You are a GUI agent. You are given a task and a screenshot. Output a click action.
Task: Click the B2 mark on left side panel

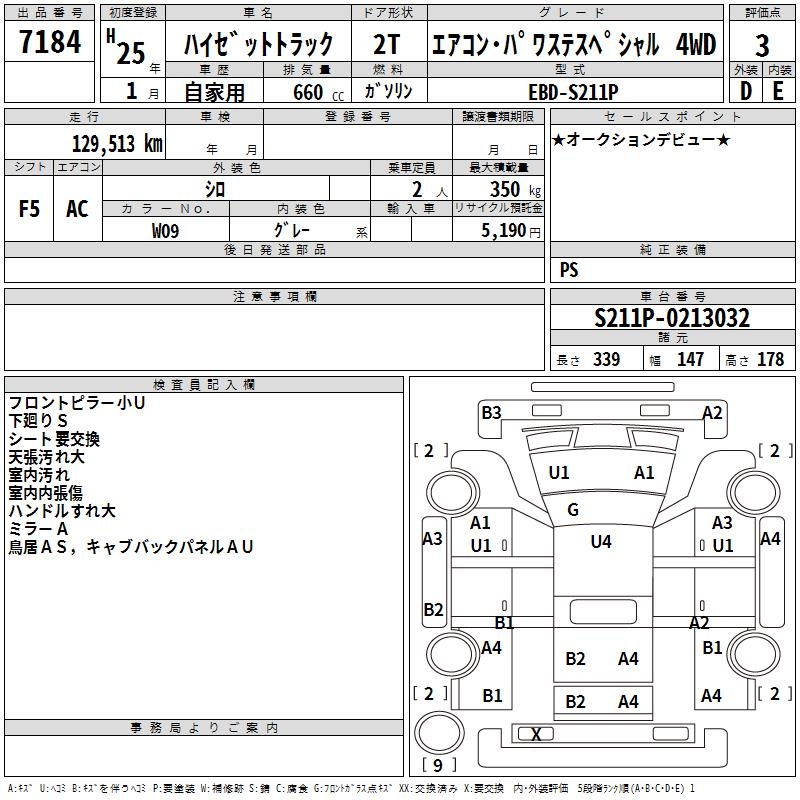pyautogui.click(x=433, y=610)
